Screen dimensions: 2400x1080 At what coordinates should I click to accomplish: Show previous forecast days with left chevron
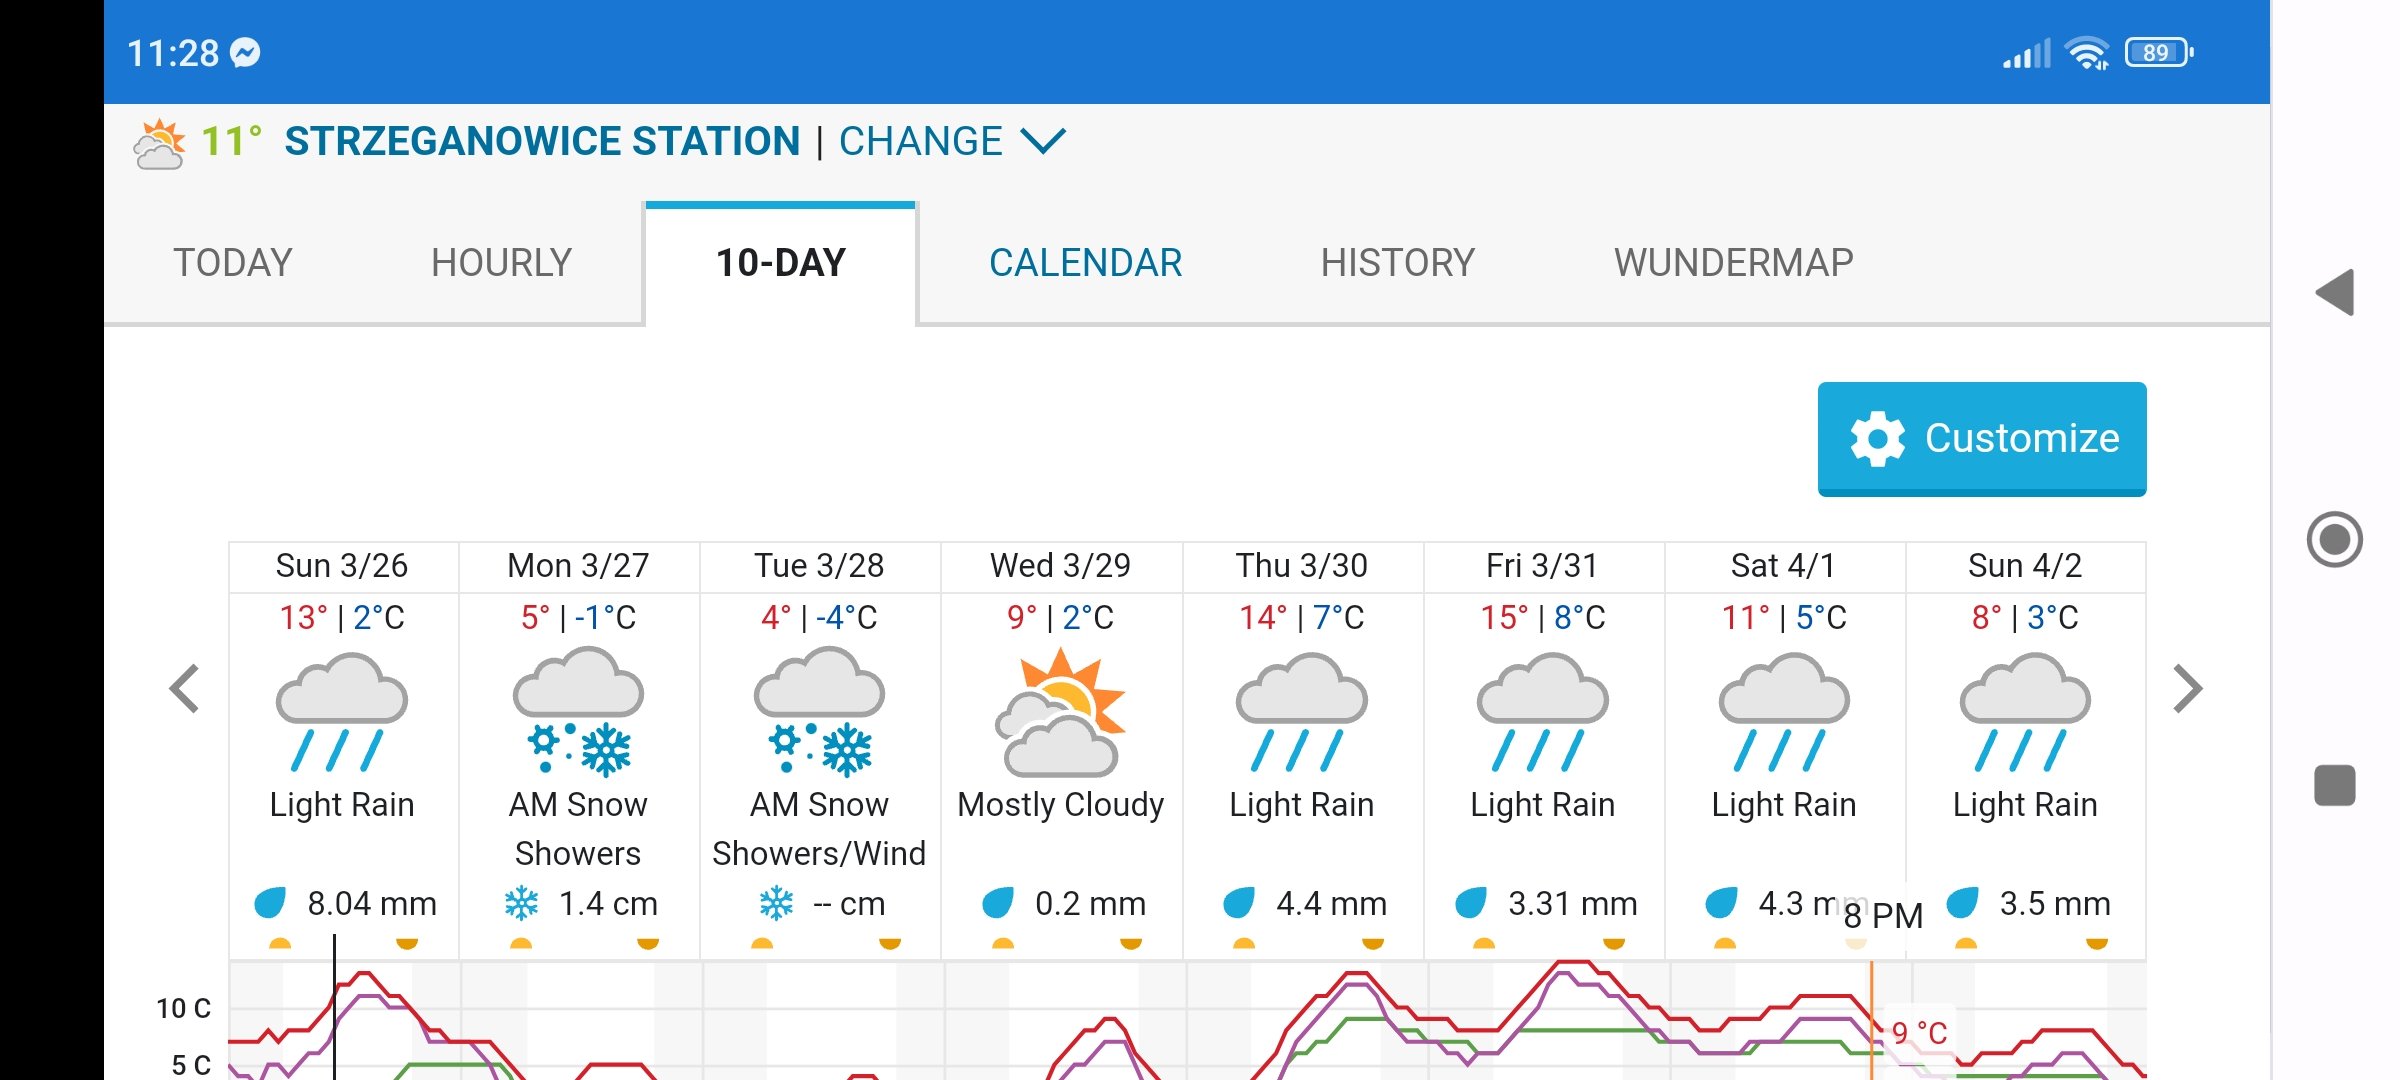point(185,688)
